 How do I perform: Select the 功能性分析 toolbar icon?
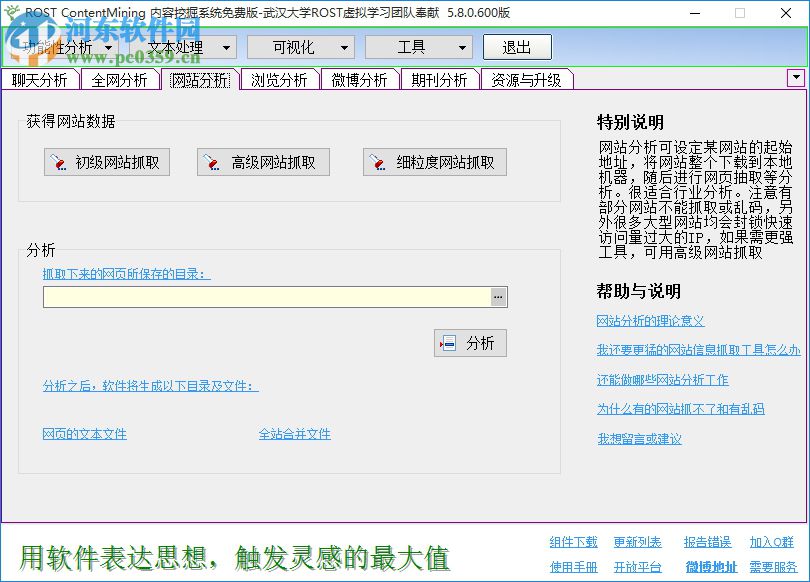pyautogui.click(x=55, y=46)
